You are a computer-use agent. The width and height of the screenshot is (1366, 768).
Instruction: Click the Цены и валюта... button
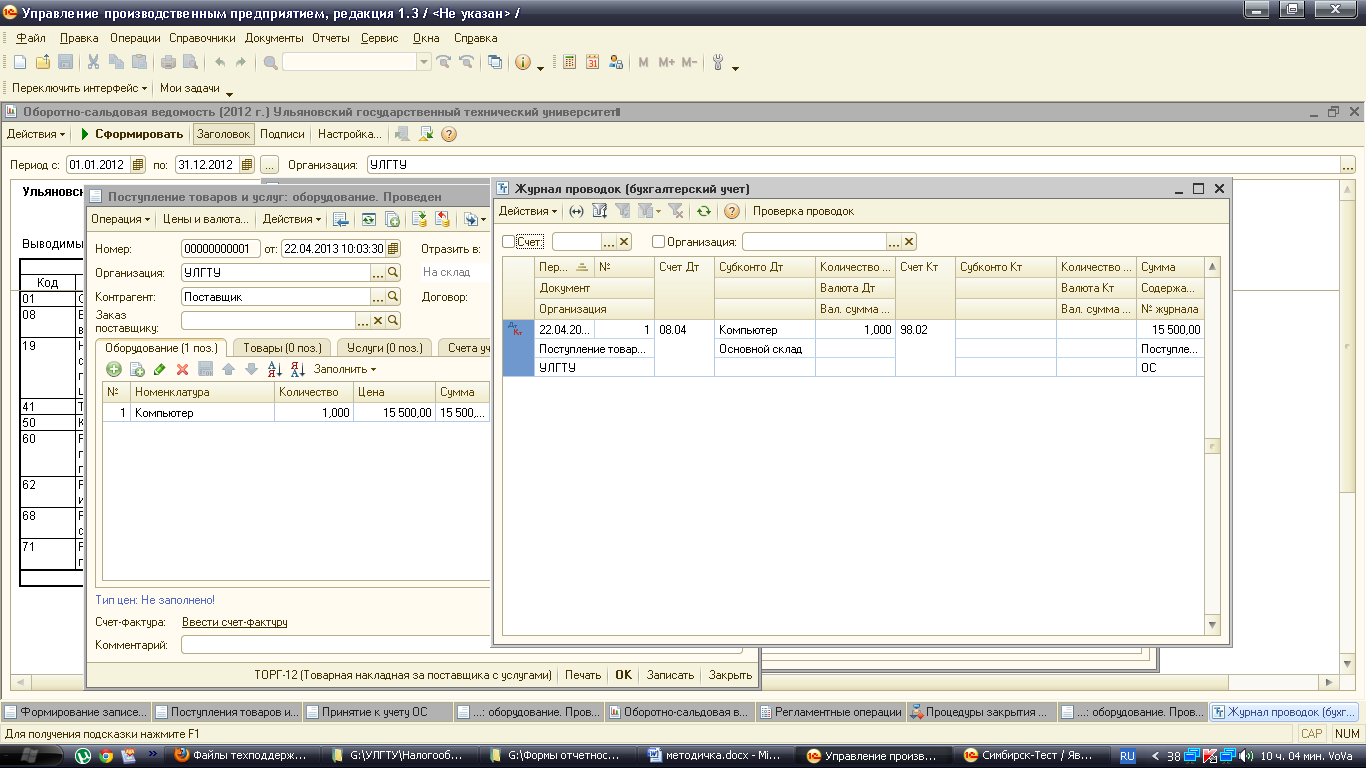205,219
